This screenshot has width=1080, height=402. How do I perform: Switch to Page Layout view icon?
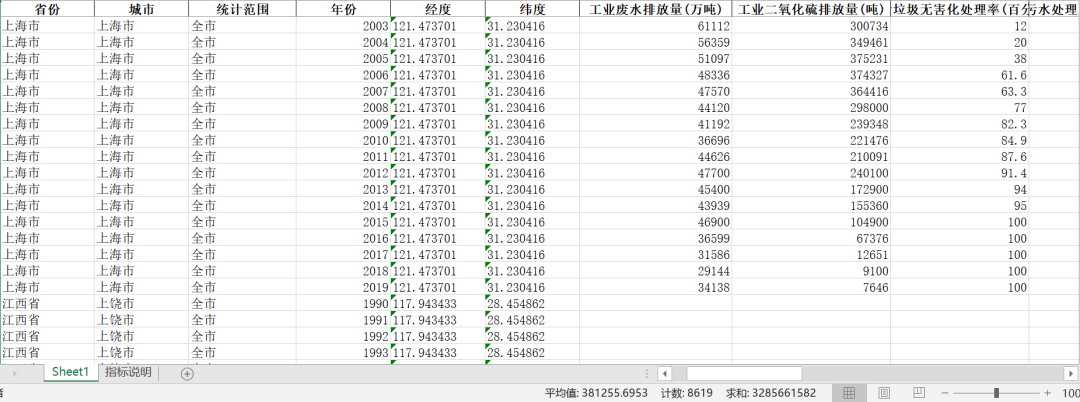(884, 393)
